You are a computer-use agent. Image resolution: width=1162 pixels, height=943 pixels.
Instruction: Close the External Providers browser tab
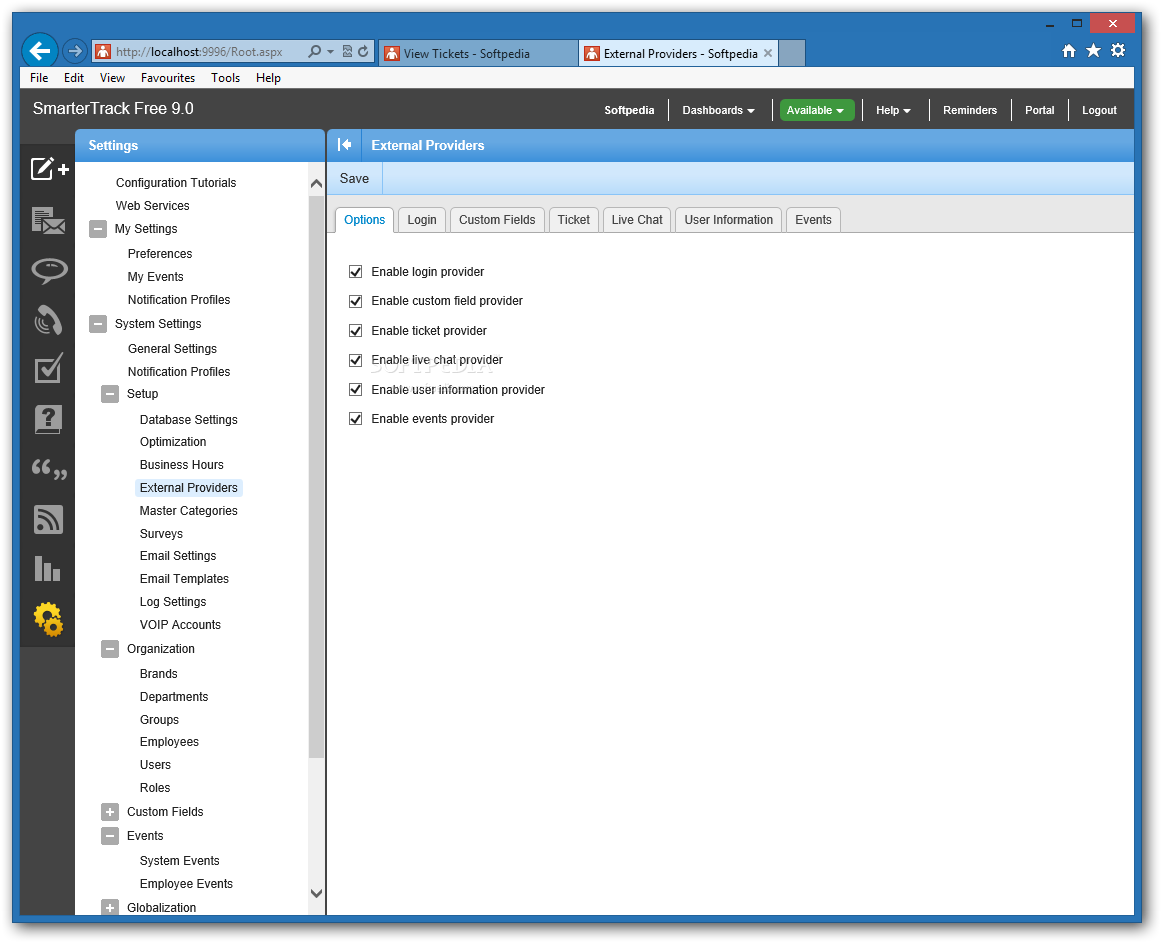[x=768, y=53]
